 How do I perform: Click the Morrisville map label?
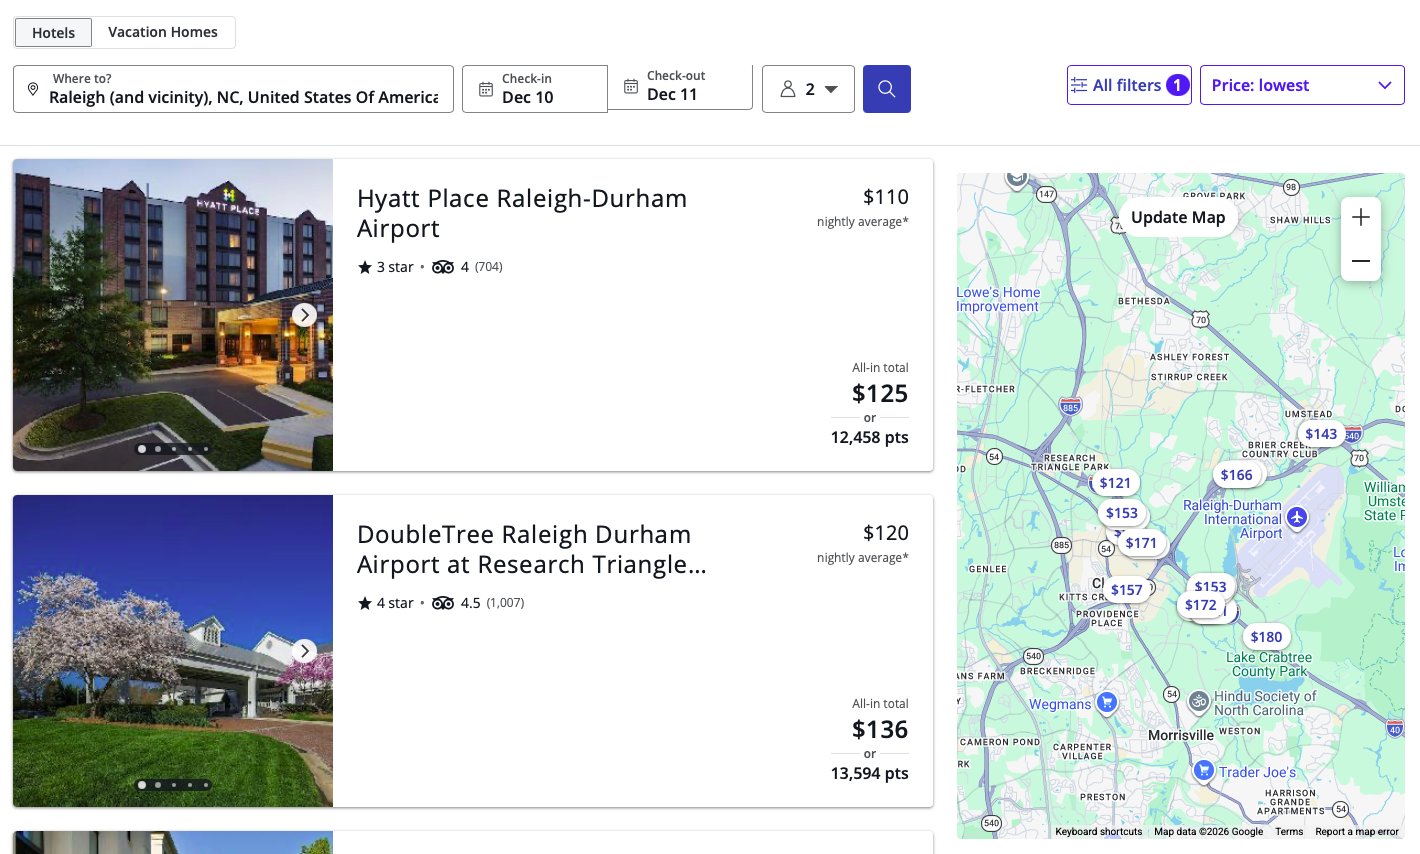click(1181, 735)
